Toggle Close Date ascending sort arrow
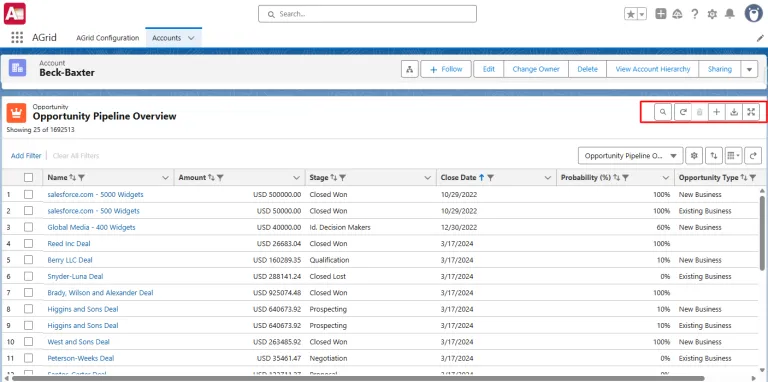This screenshot has width=768, height=382. pyautogui.click(x=481, y=178)
